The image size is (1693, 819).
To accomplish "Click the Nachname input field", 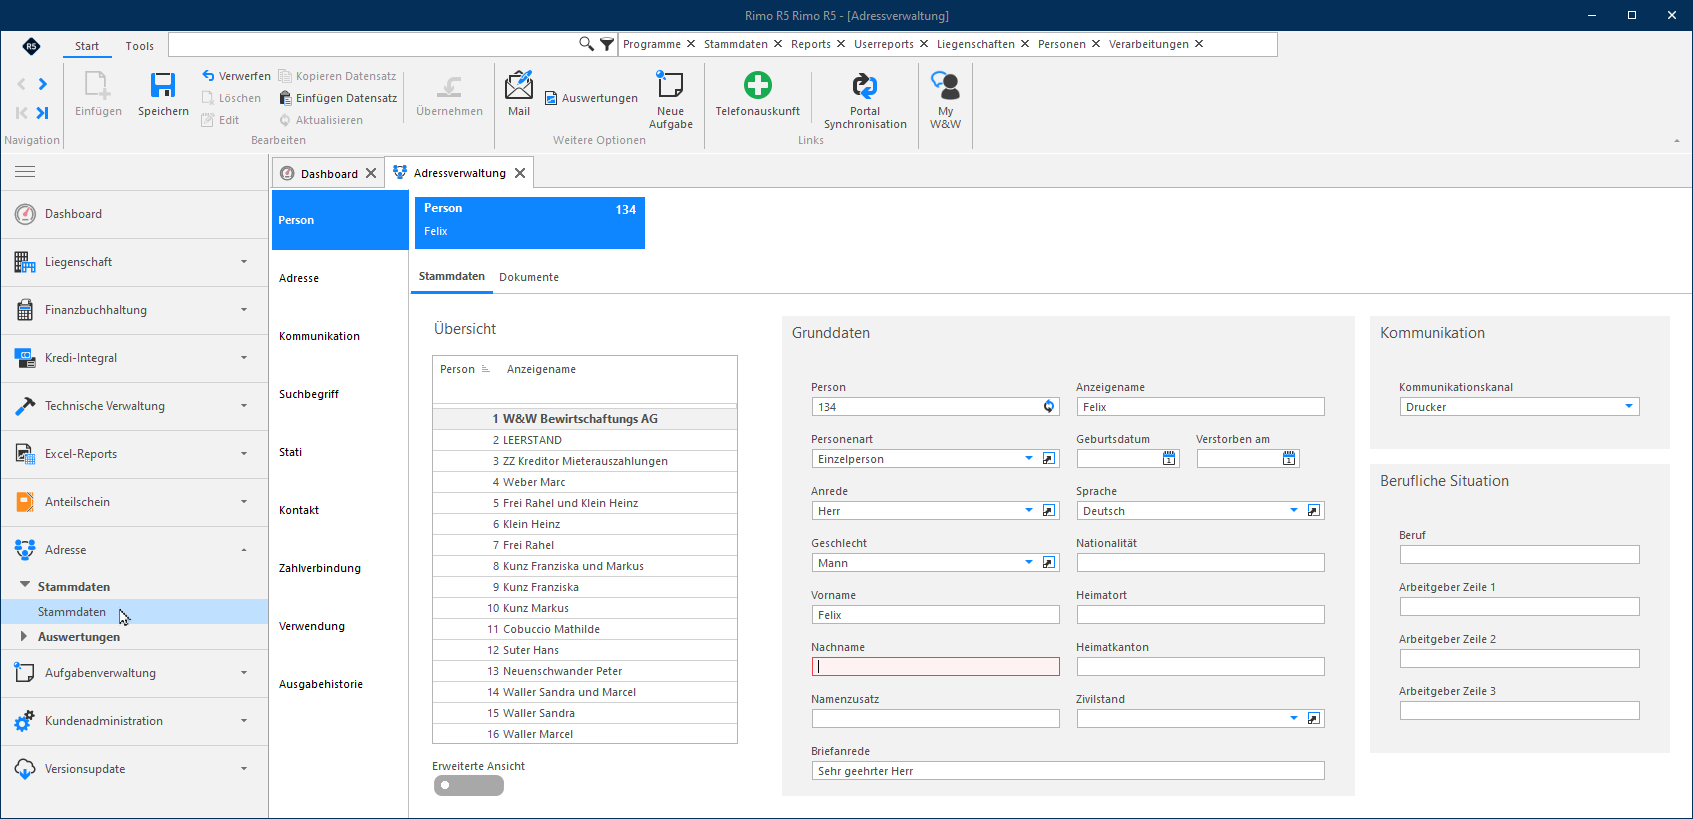I will pyautogui.click(x=936, y=667).
